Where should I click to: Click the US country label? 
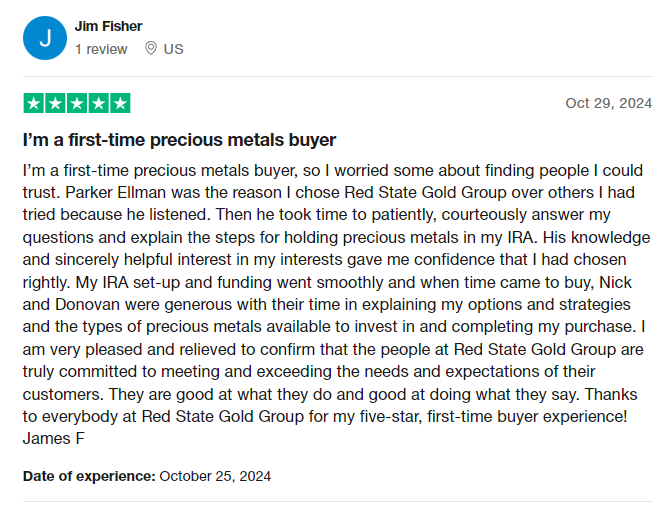coord(174,49)
